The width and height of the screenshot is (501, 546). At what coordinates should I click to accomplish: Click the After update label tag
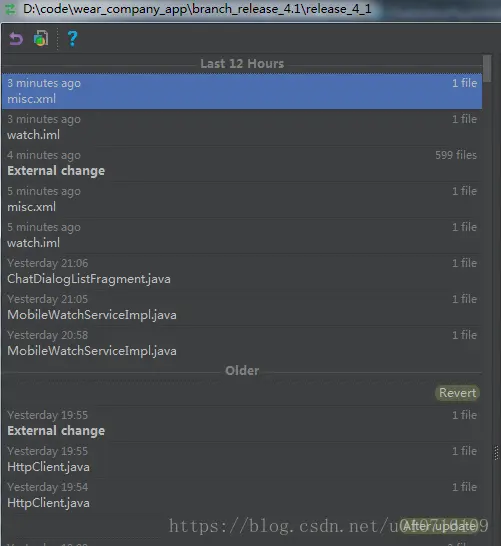click(x=439, y=526)
